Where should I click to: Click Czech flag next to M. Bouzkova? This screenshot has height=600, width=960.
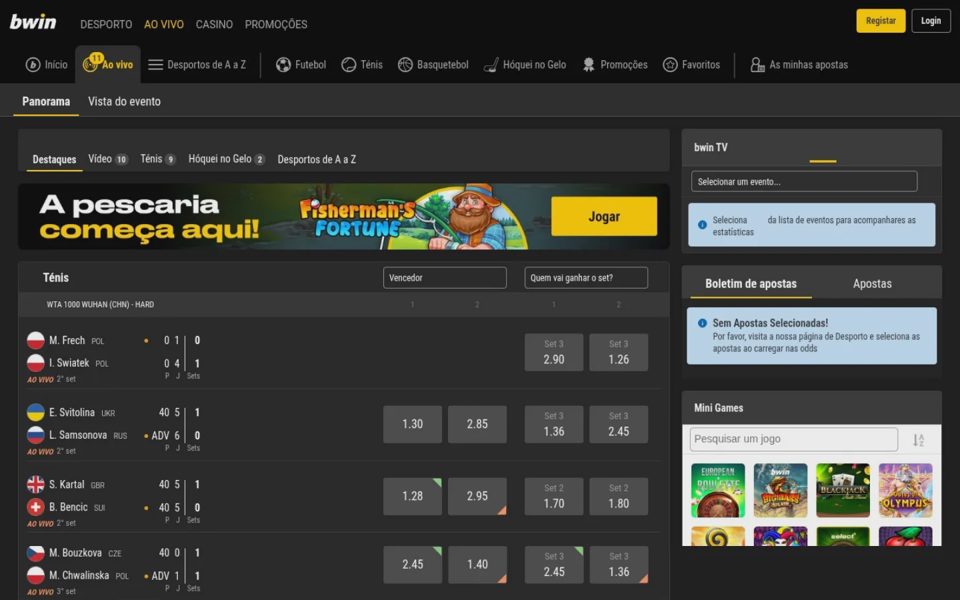(x=36, y=552)
